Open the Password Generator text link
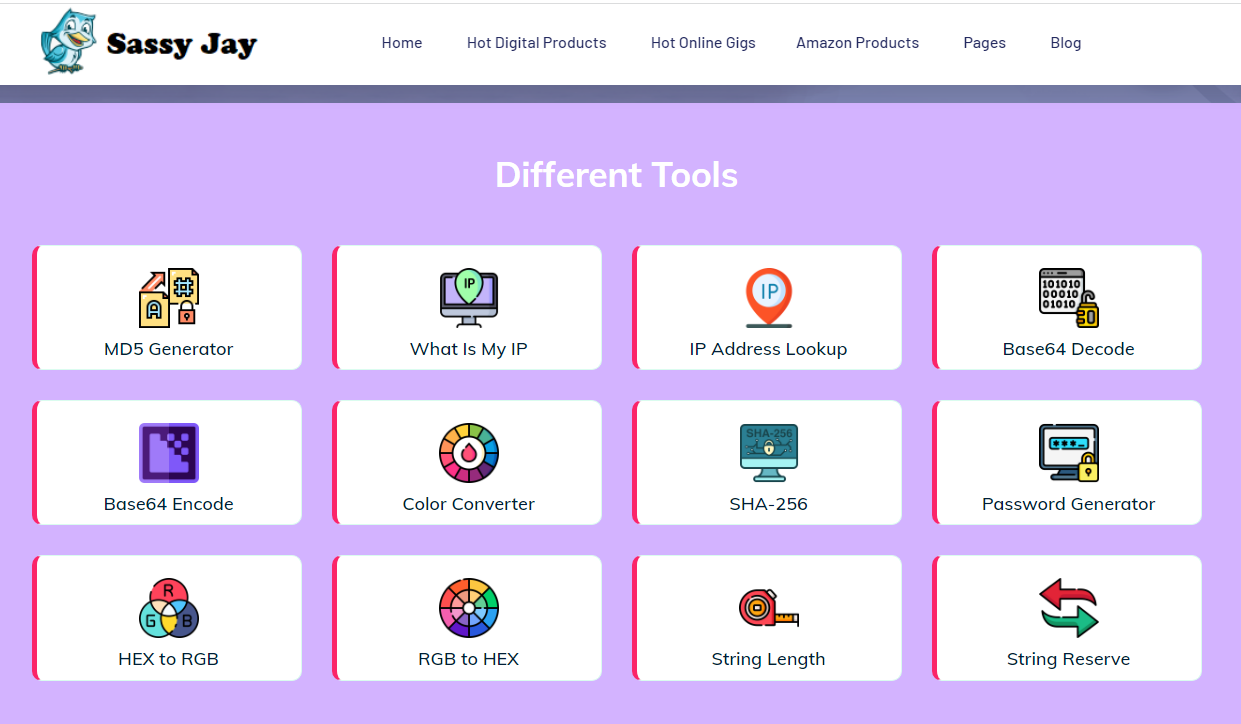The image size is (1241, 724). pyautogui.click(x=1068, y=504)
